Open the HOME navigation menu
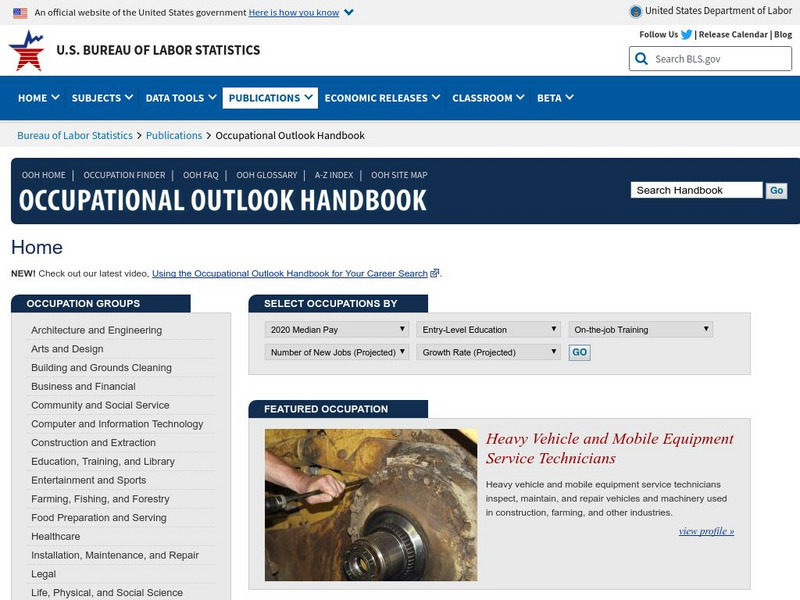Screen dimensions: 800x600 [x=38, y=97]
